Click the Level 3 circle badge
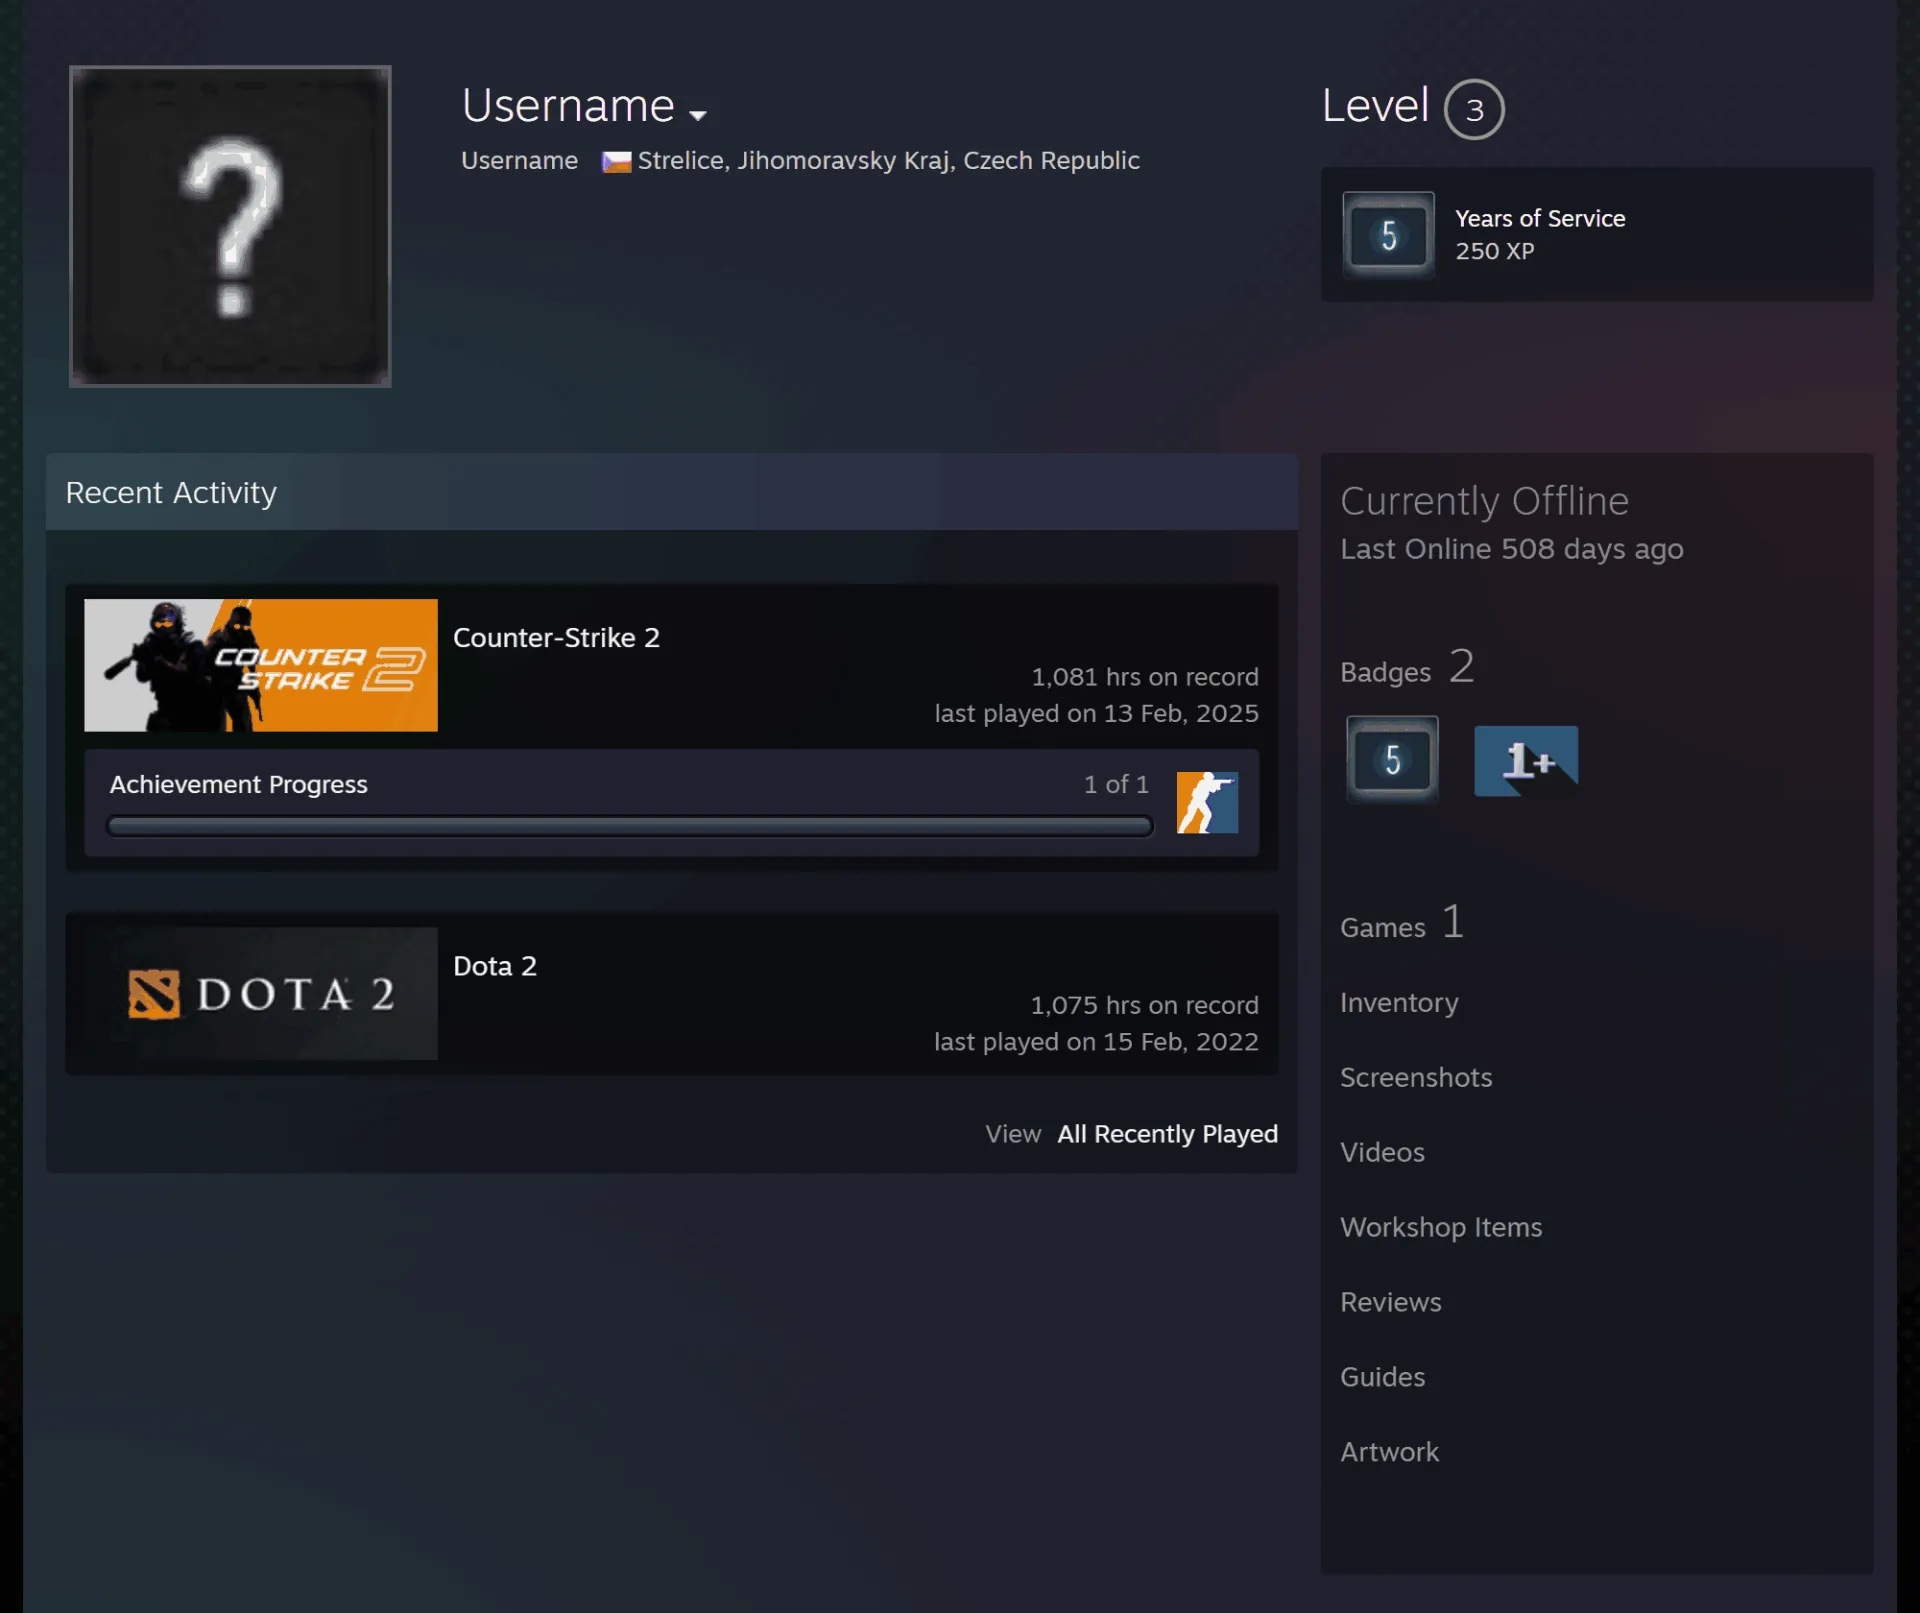The height and width of the screenshot is (1613, 1920). [x=1474, y=109]
